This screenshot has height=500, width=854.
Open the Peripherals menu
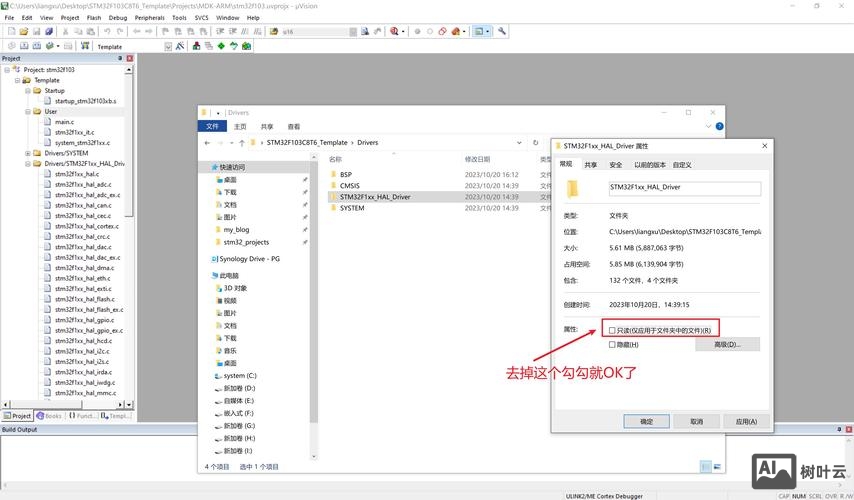pyautogui.click(x=150, y=17)
